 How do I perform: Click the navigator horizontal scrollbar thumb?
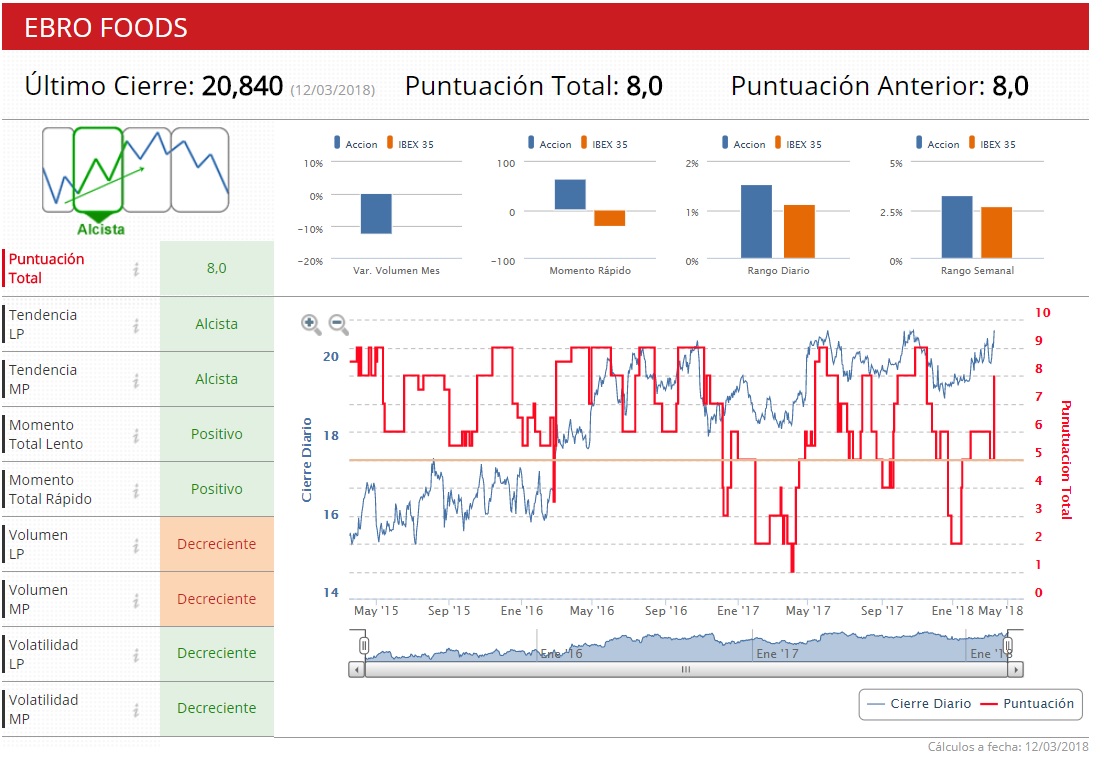(686, 669)
